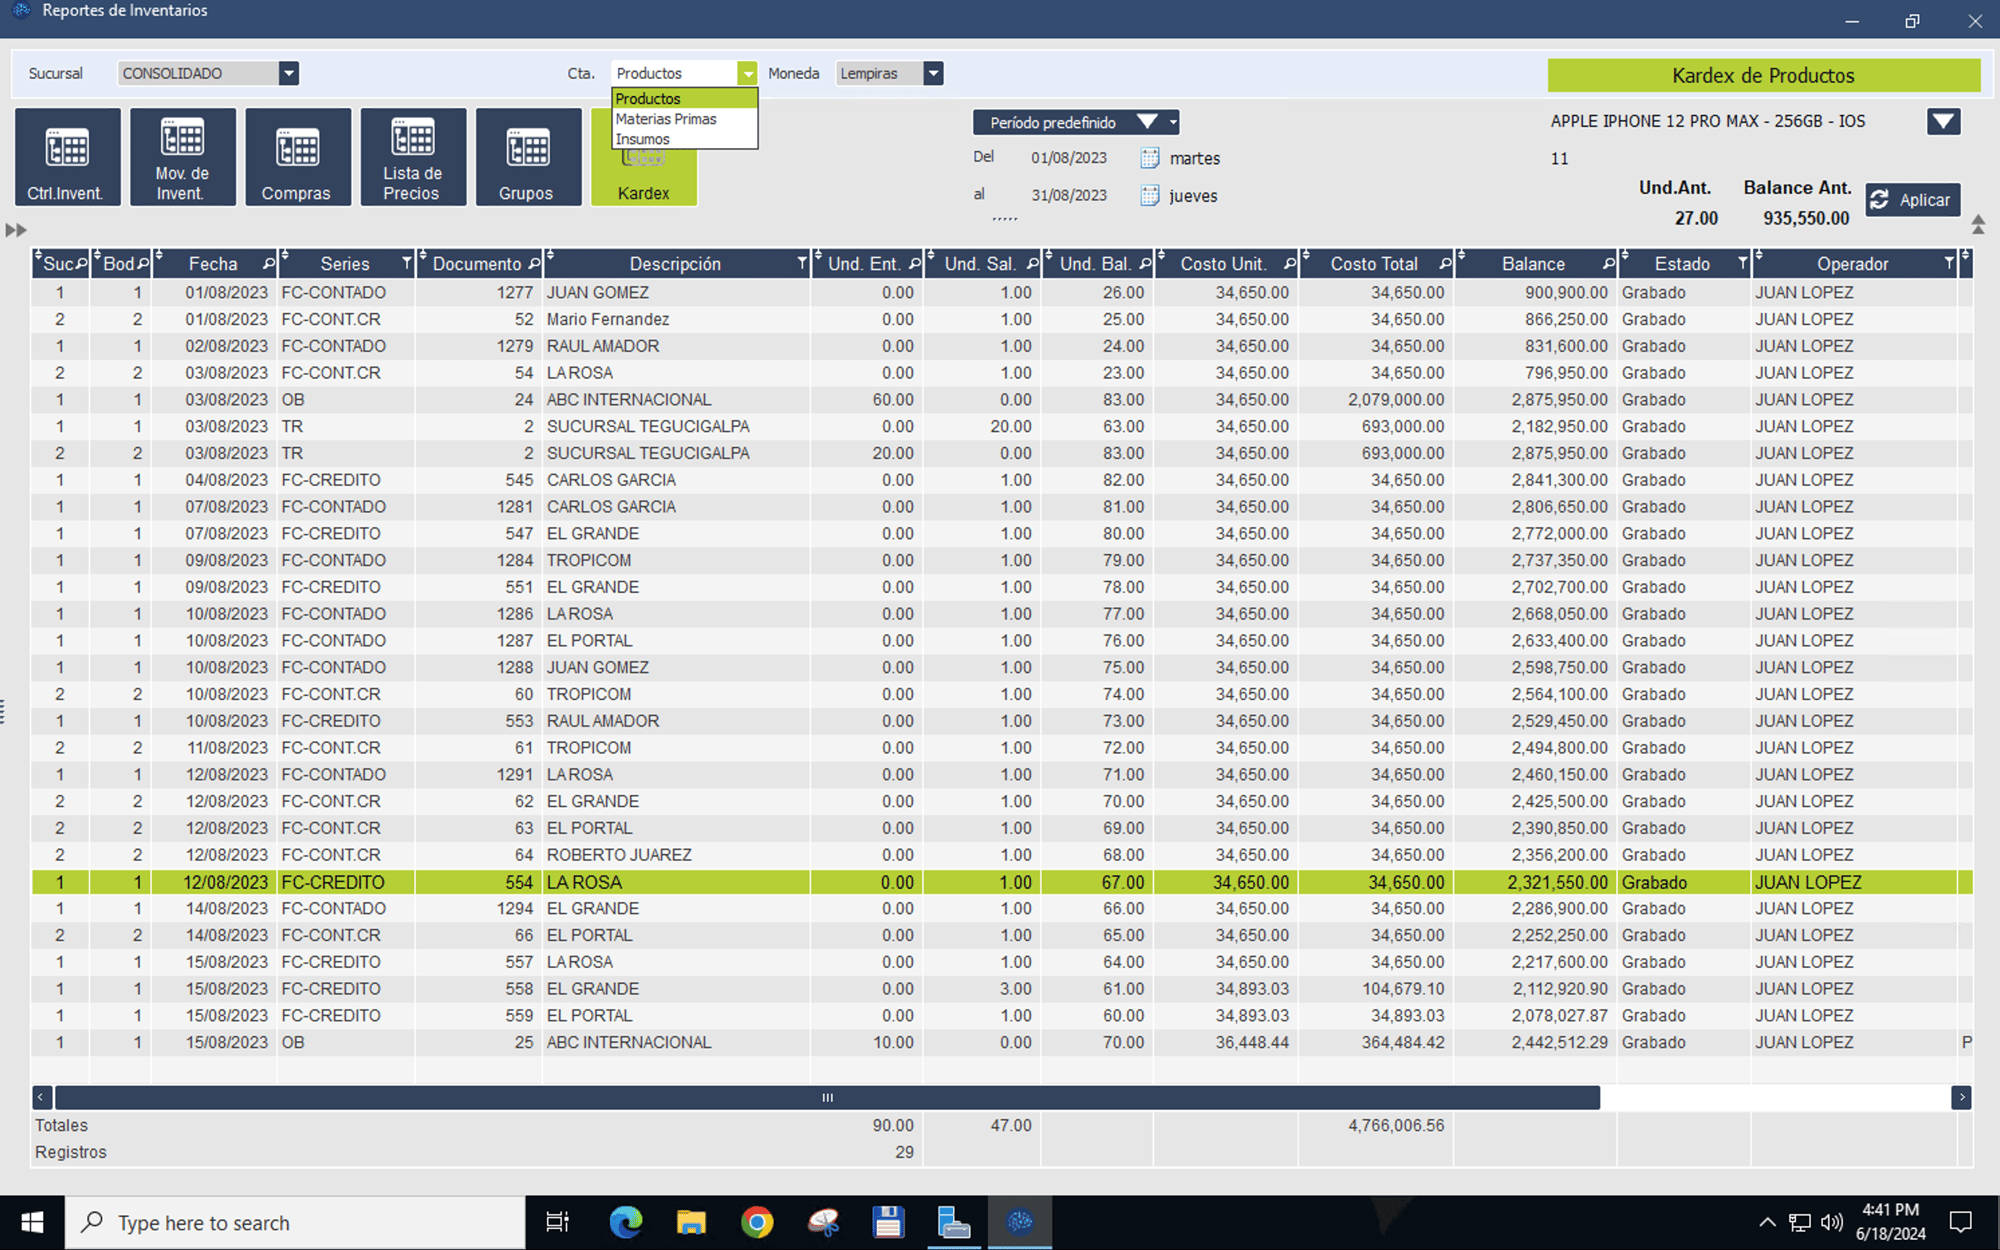The width and height of the screenshot is (2000, 1250).
Task: Open the Compras report
Action: (297, 157)
